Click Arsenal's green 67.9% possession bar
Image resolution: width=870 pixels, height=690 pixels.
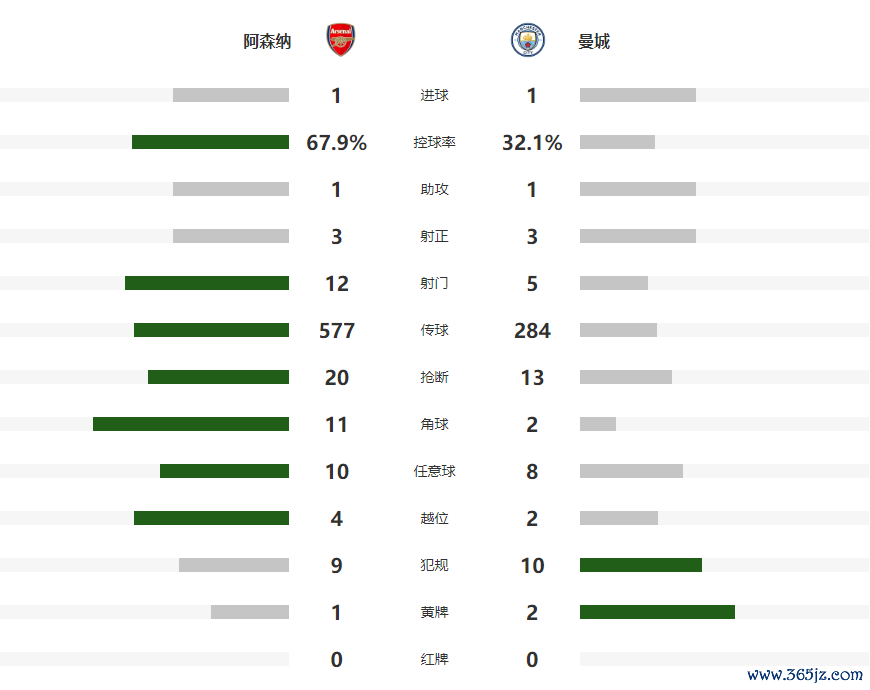[210, 142]
